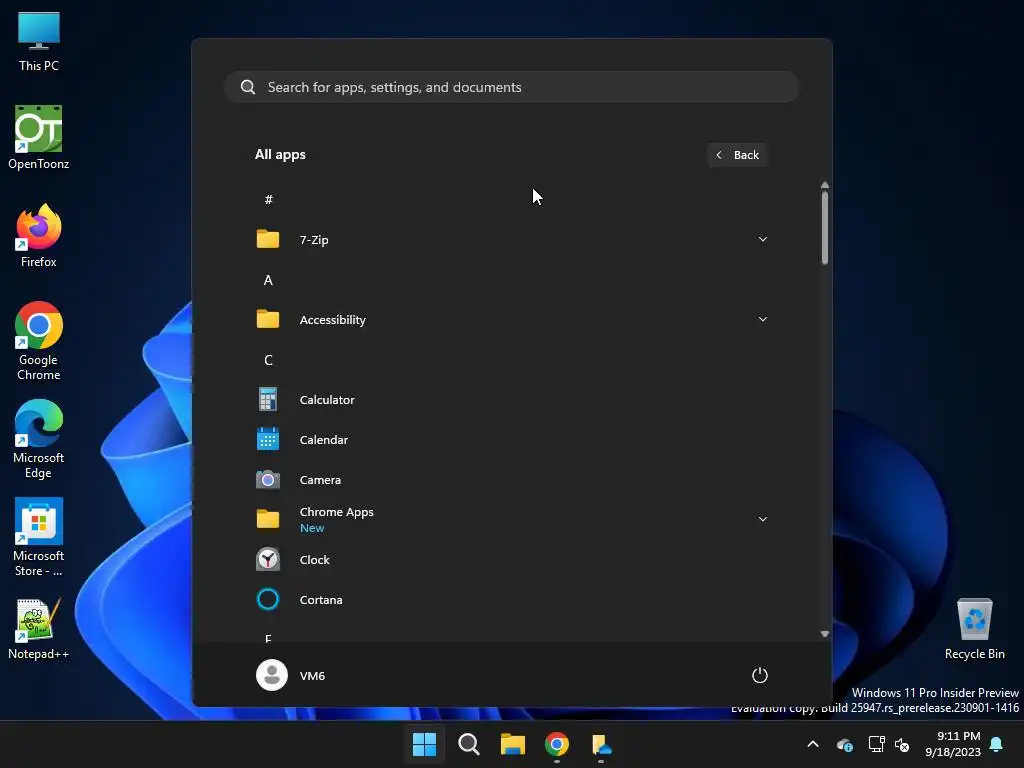
Task: Select the Microsoft Store desktop shortcut
Action: (x=39, y=537)
